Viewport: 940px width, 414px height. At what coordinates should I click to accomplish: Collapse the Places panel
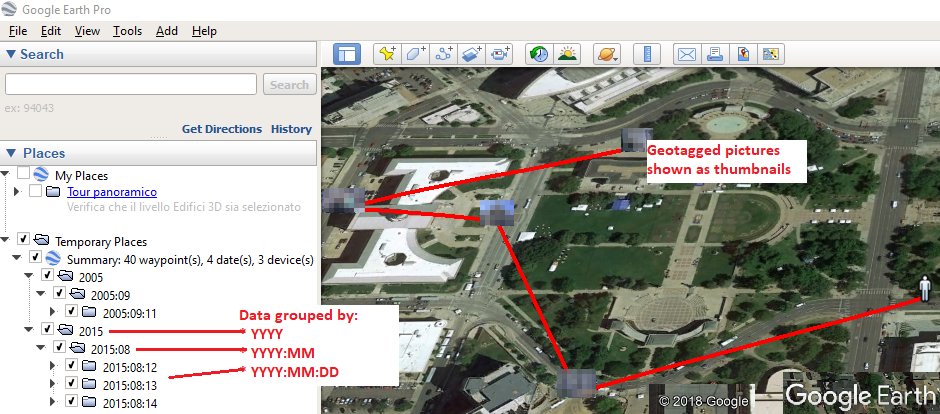(x=10, y=153)
